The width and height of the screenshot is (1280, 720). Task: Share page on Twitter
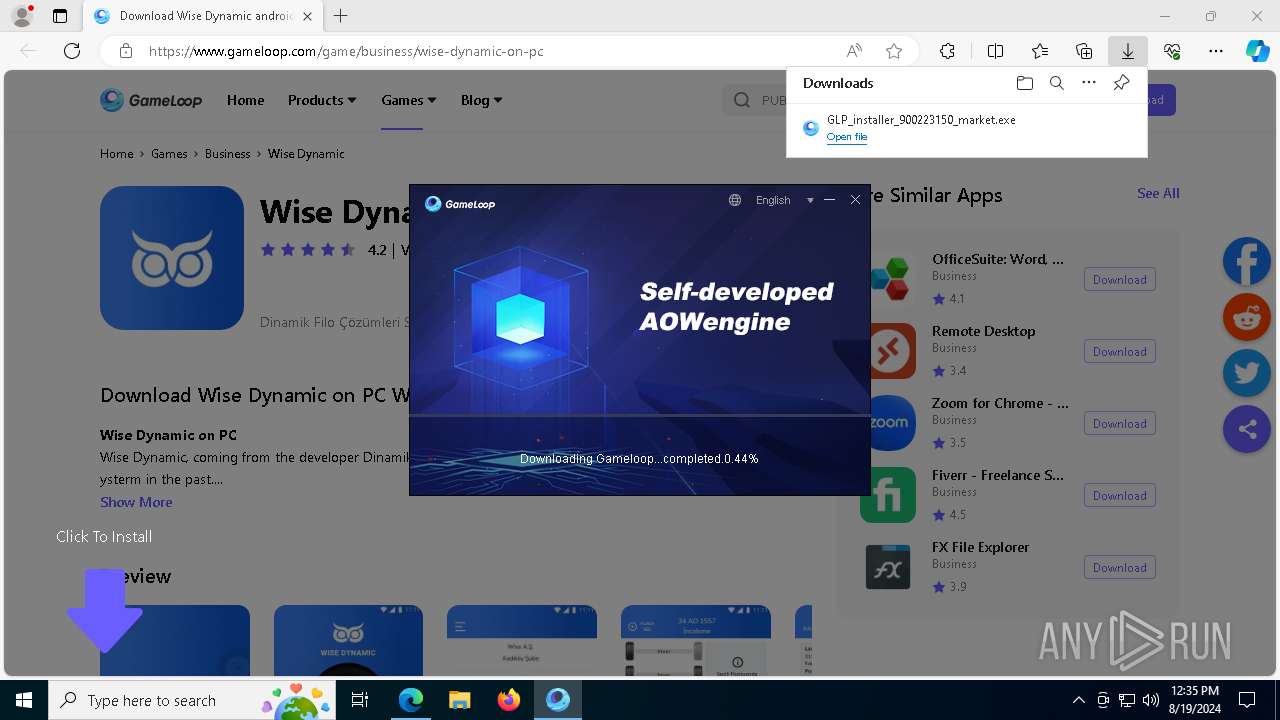(x=1247, y=373)
